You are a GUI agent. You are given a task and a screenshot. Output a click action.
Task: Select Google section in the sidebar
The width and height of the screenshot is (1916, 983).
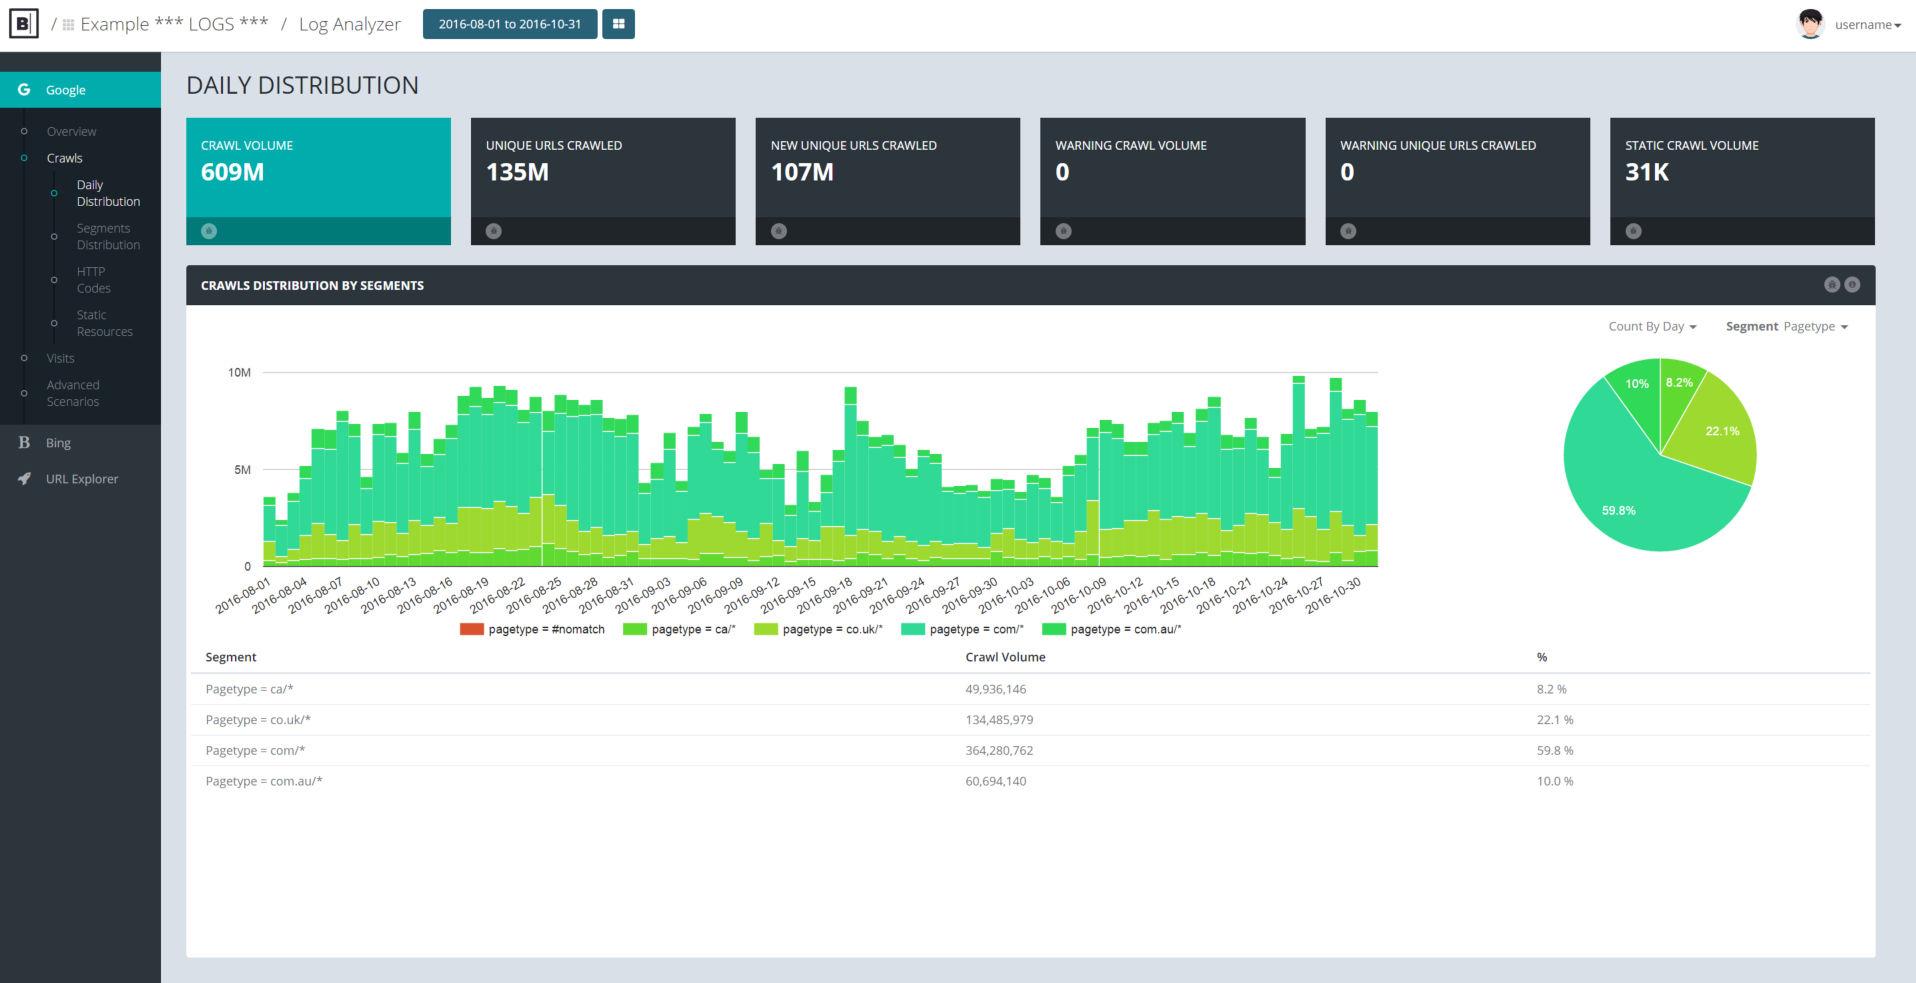(66, 89)
